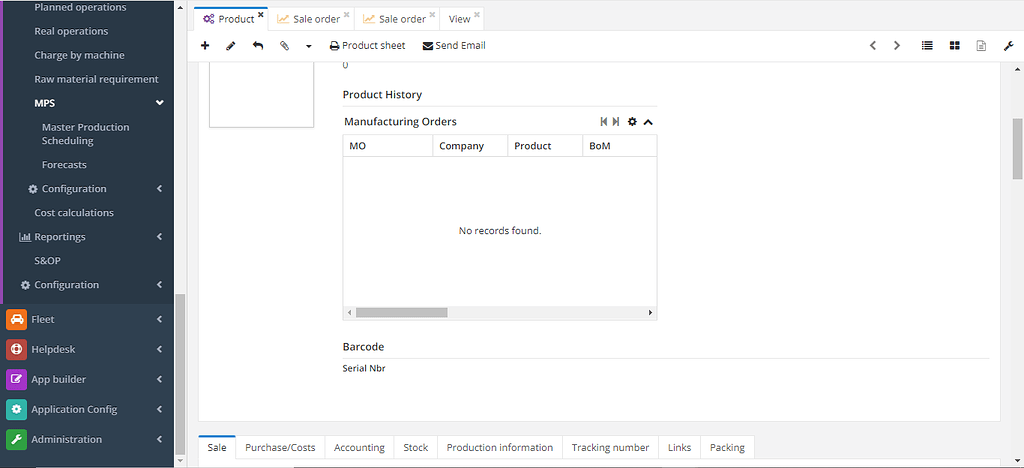Jump to first page of Manufacturing Orders

(604, 121)
